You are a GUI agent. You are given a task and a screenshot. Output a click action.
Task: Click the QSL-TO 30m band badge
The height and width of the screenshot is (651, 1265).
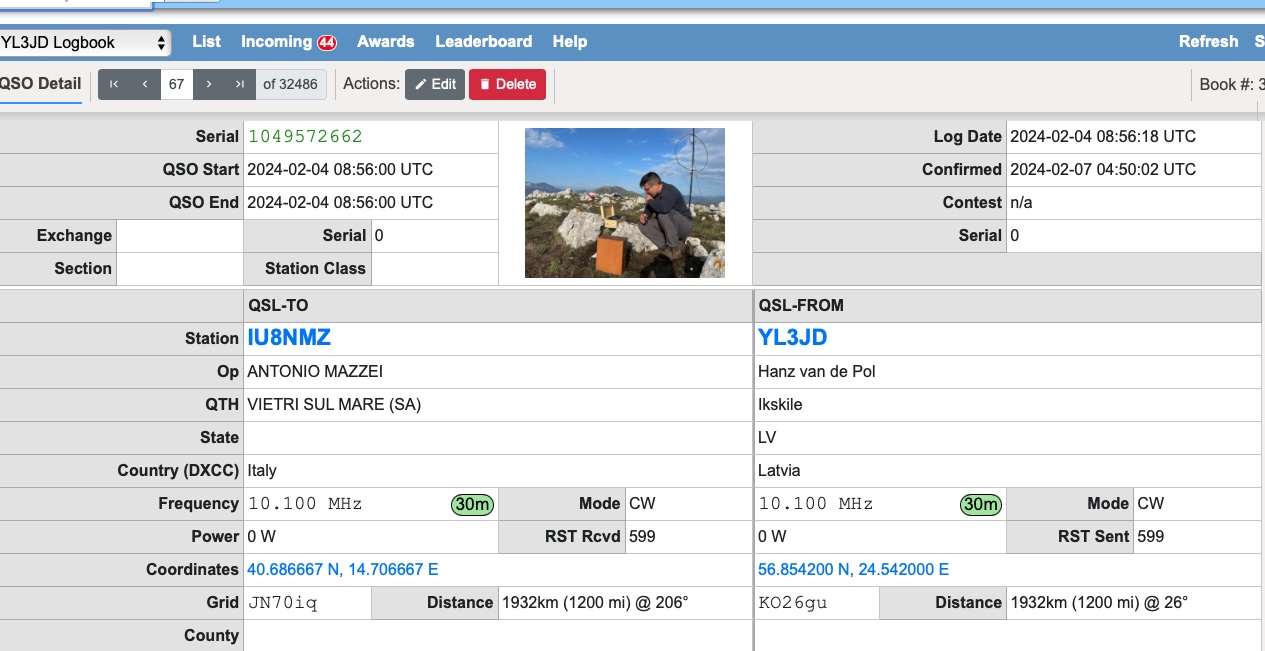pyautogui.click(x=472, y=504)
